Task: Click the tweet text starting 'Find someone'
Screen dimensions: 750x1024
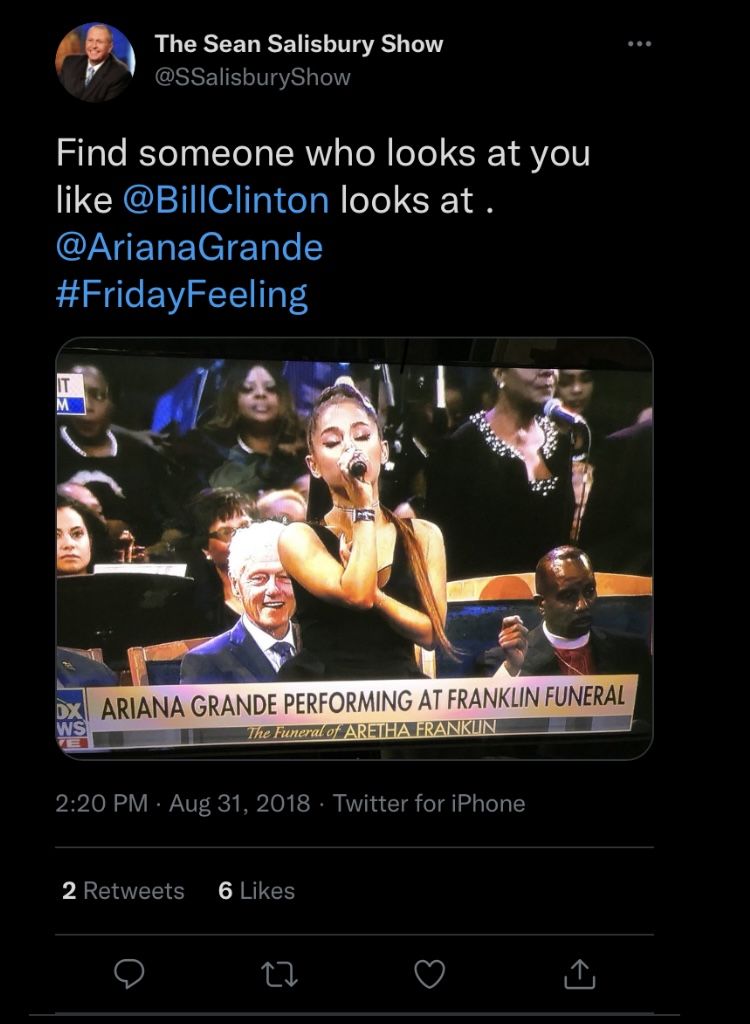Action: pyautogui.click(x=322, y=154)
